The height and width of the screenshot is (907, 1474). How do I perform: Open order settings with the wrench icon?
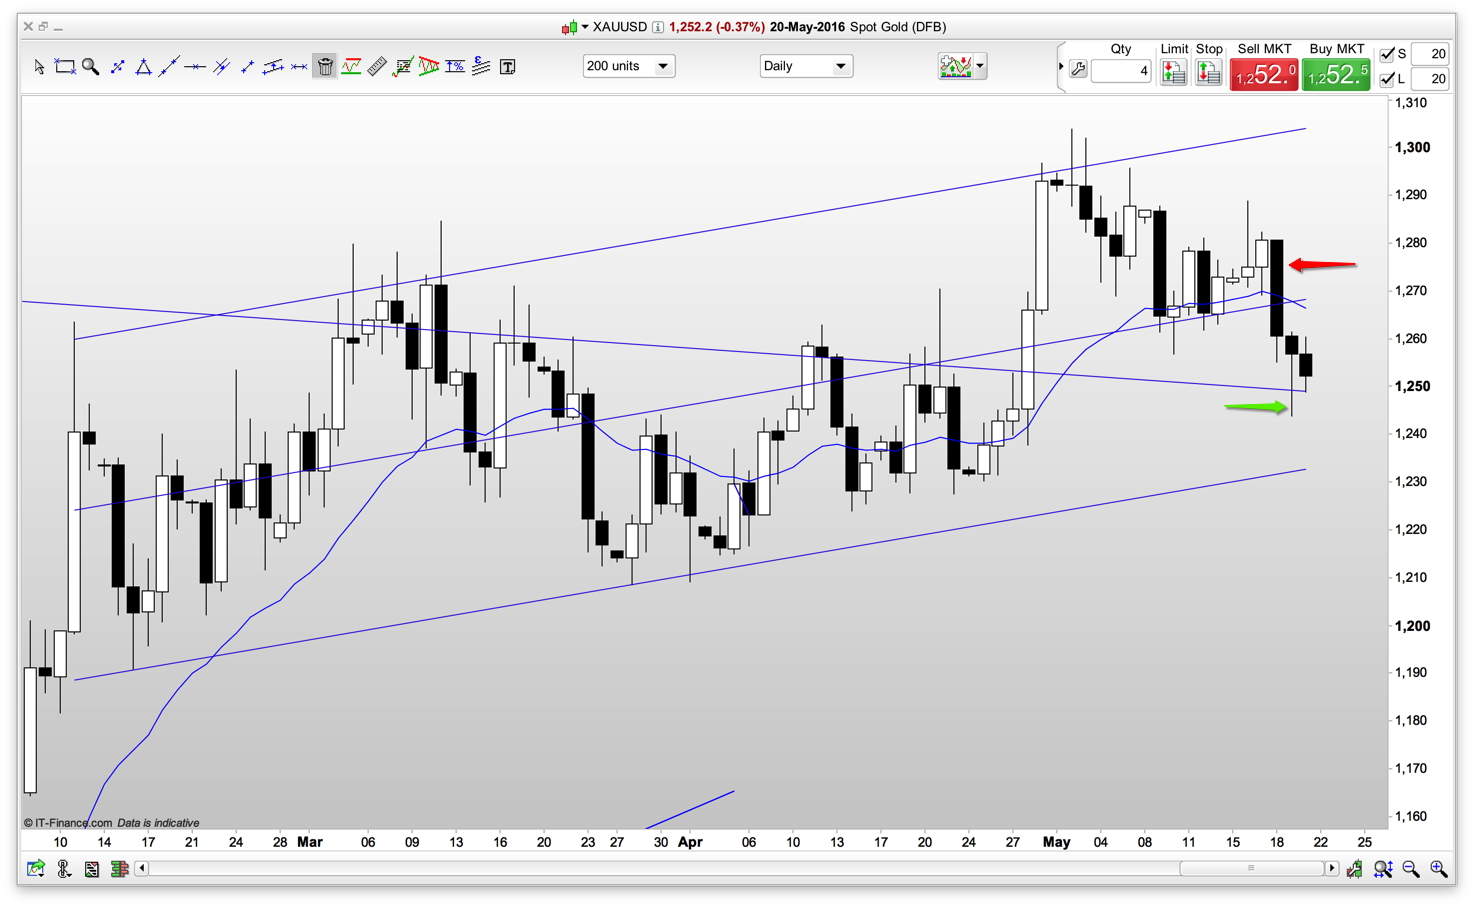[1078, 70]
